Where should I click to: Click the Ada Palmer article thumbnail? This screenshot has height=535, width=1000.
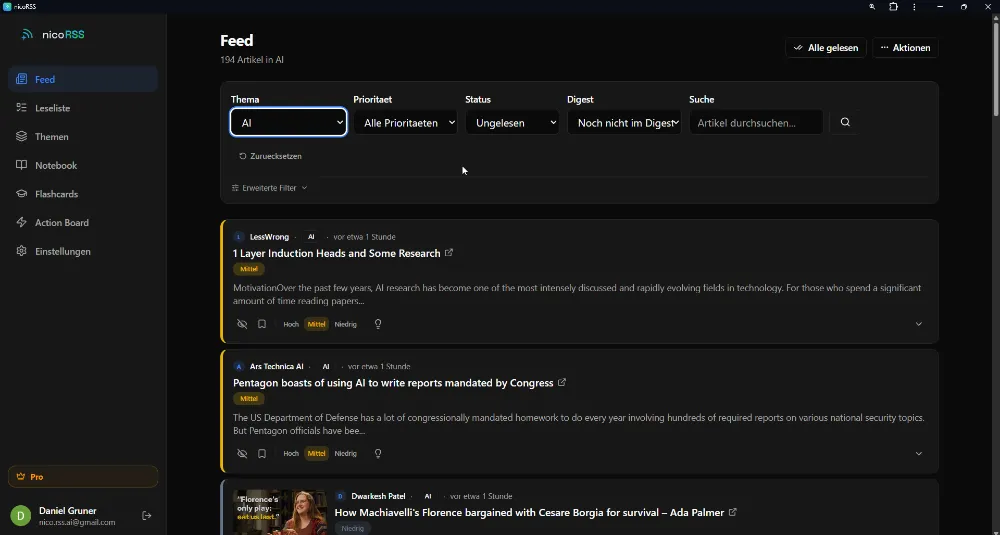pos(280,512)
